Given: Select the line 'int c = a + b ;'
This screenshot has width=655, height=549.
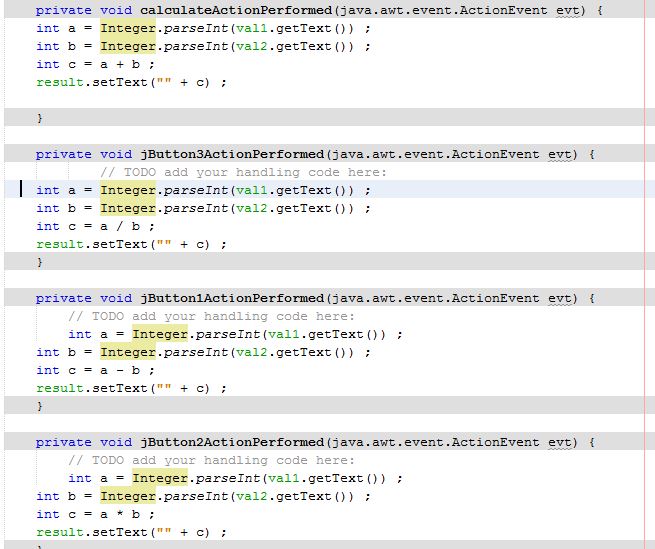Looking at the screenshot, I should (x=95, y=64).
